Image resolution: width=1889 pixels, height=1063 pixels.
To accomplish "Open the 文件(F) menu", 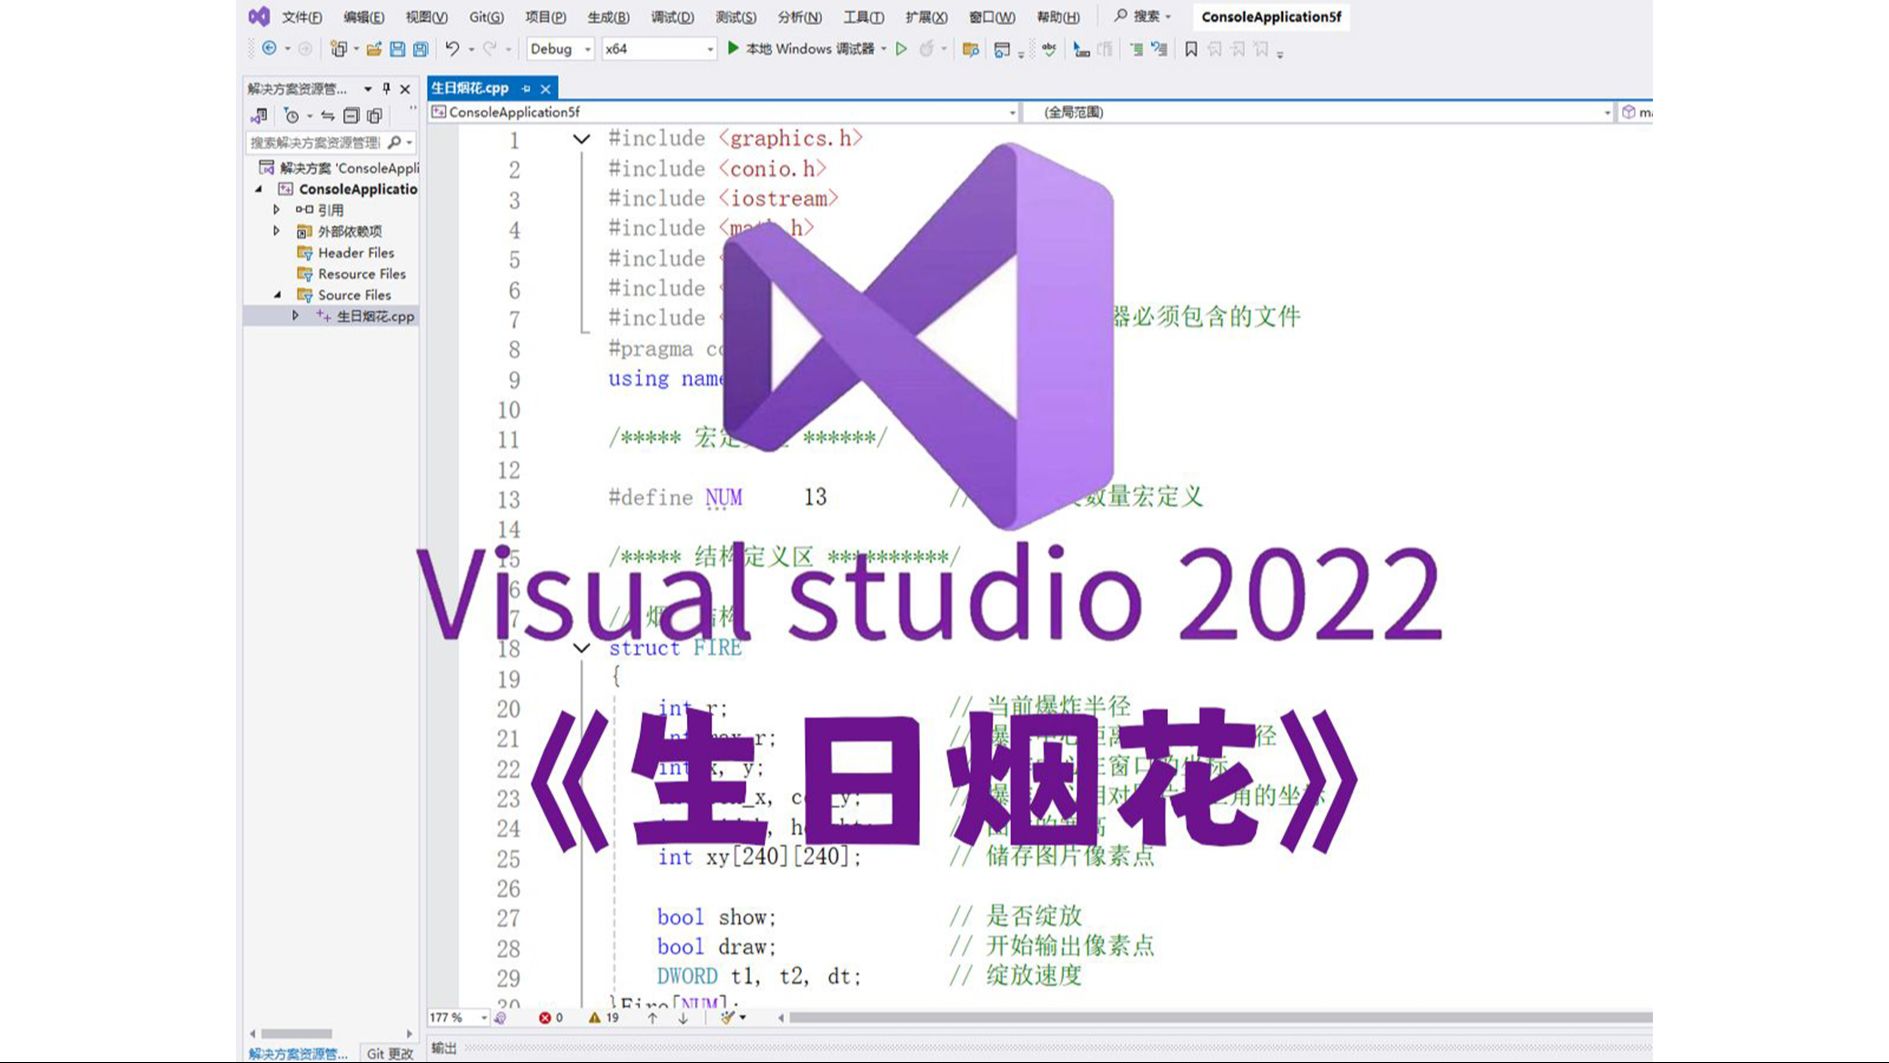I will tap(301, 17).
